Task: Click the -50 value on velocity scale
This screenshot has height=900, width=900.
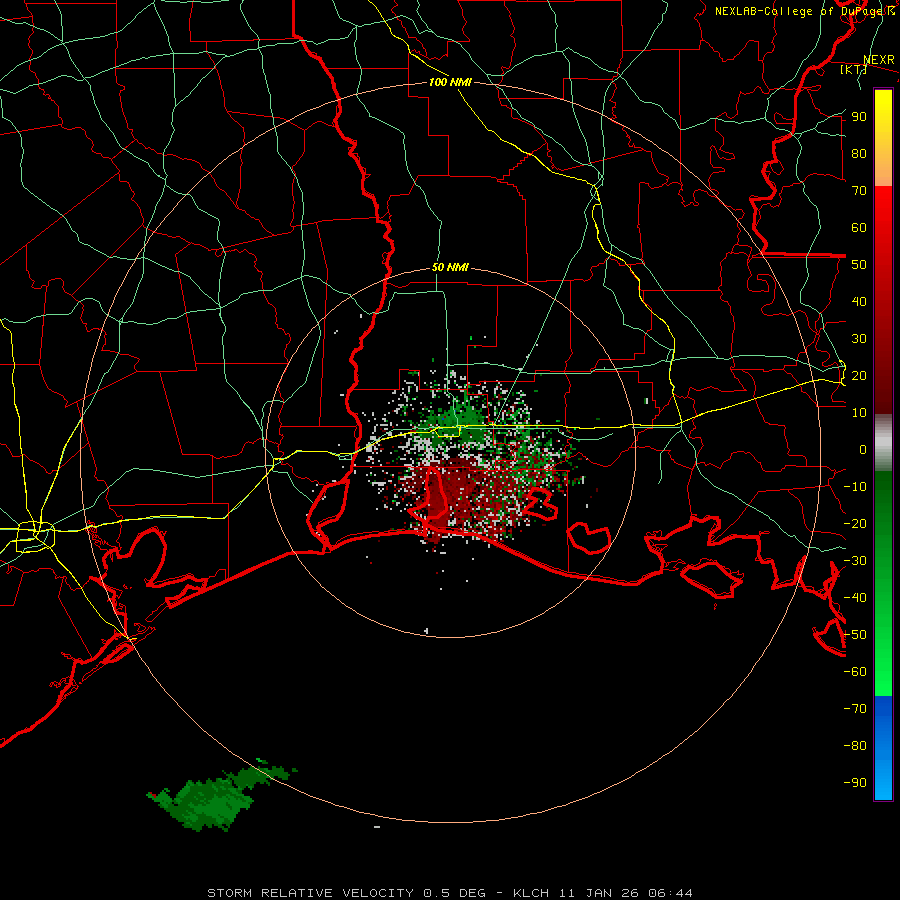Action: pos(855,635)
